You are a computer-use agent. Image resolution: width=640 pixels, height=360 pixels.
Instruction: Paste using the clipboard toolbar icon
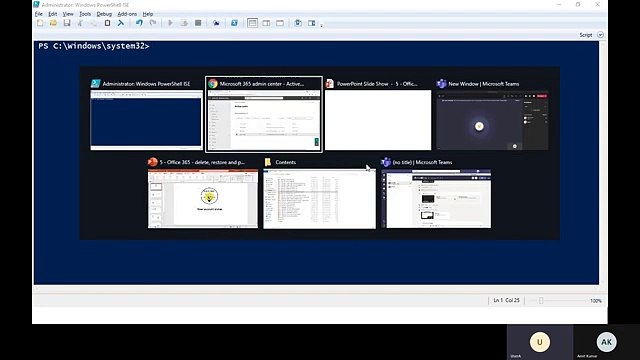[x=107, y=23]
